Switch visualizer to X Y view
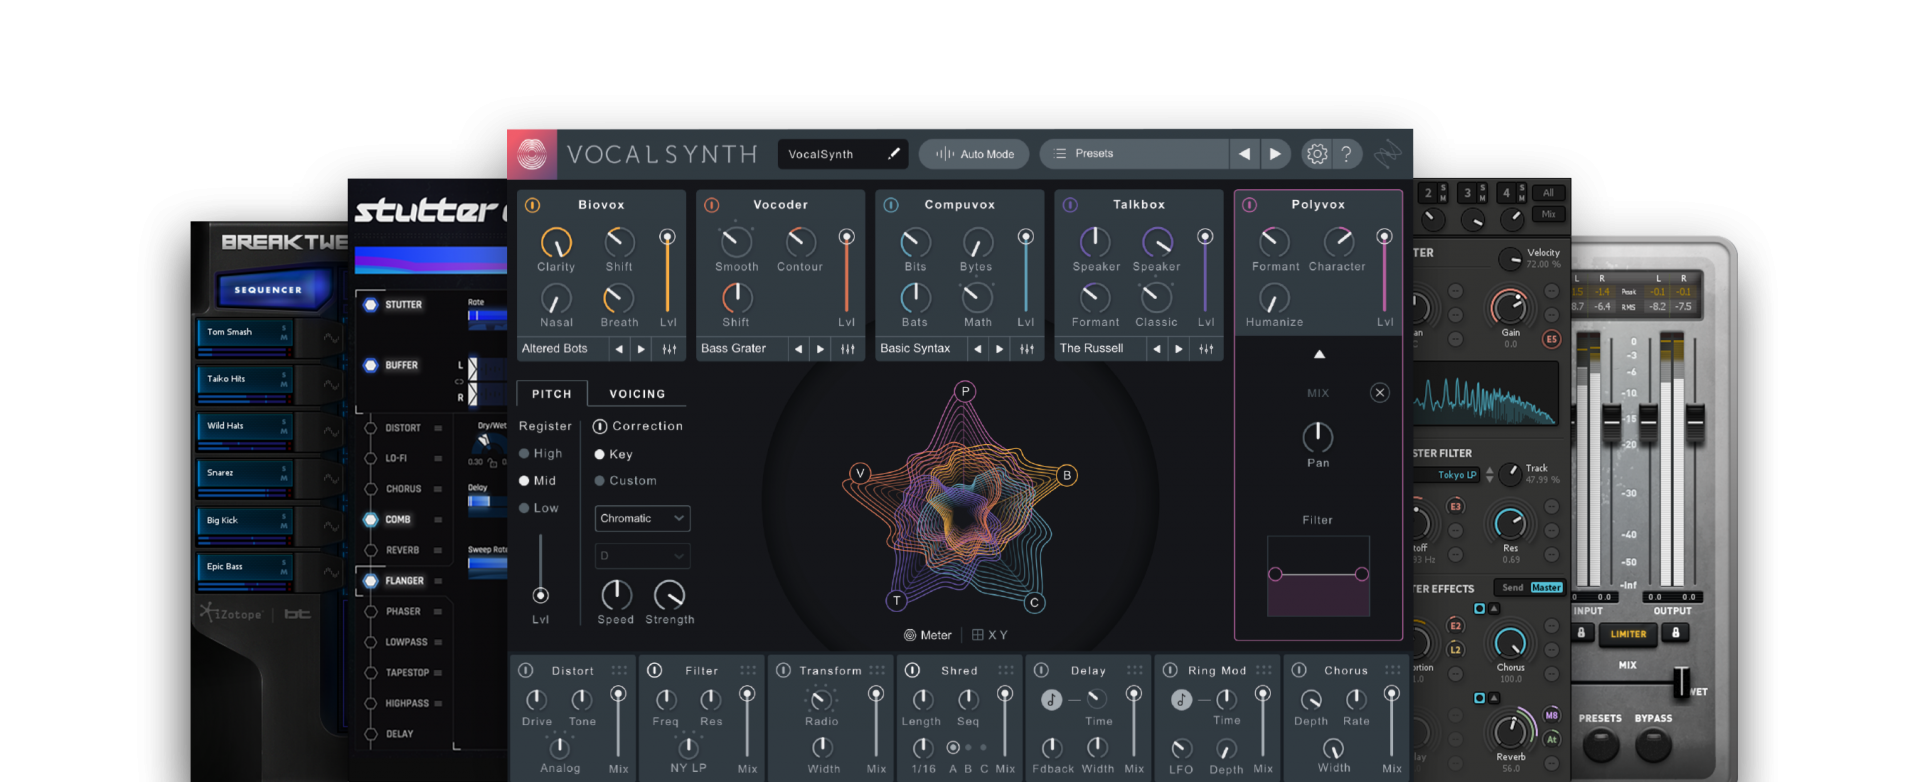The height and width of the screenshot is (782, 1920). point(990,635)
